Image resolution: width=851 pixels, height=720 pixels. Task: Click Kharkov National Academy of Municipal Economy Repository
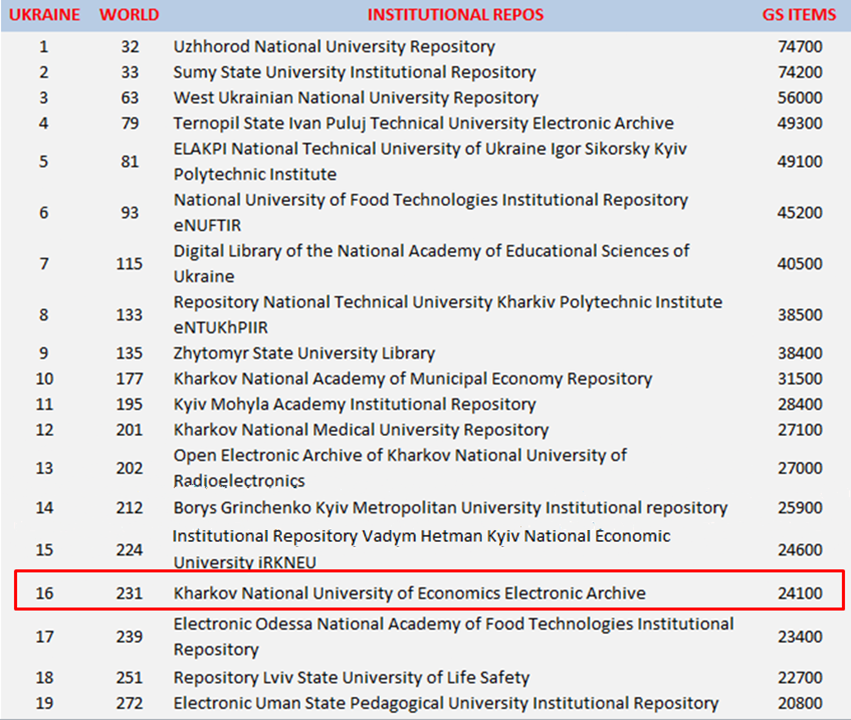pos(413,379)
